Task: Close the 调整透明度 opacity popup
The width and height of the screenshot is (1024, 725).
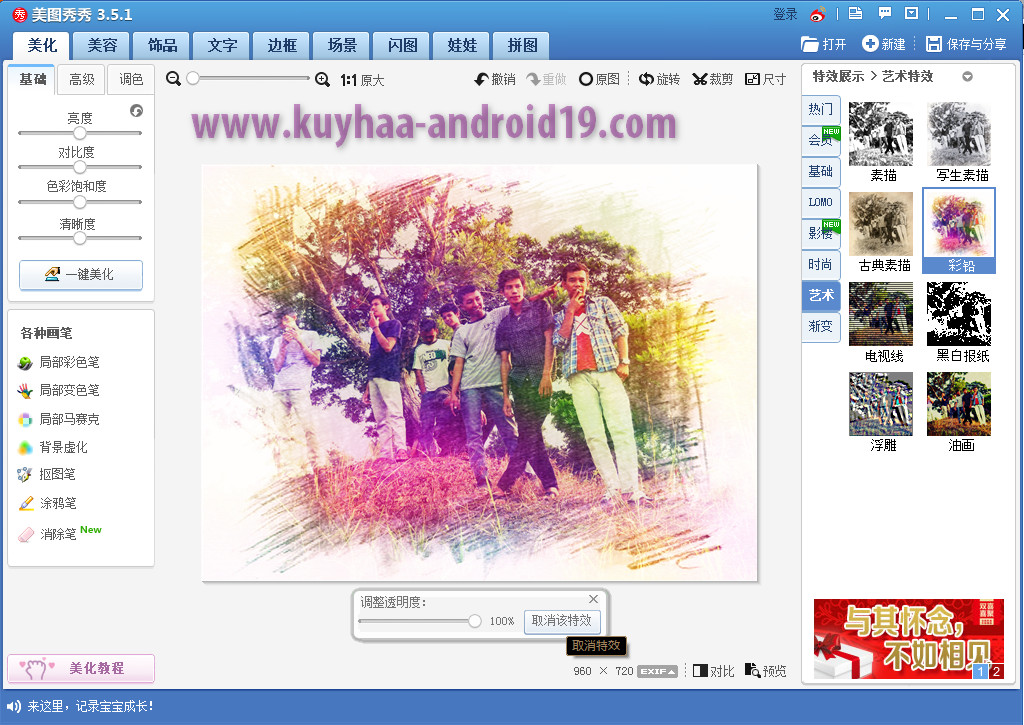Action: (x=593, y=599)
